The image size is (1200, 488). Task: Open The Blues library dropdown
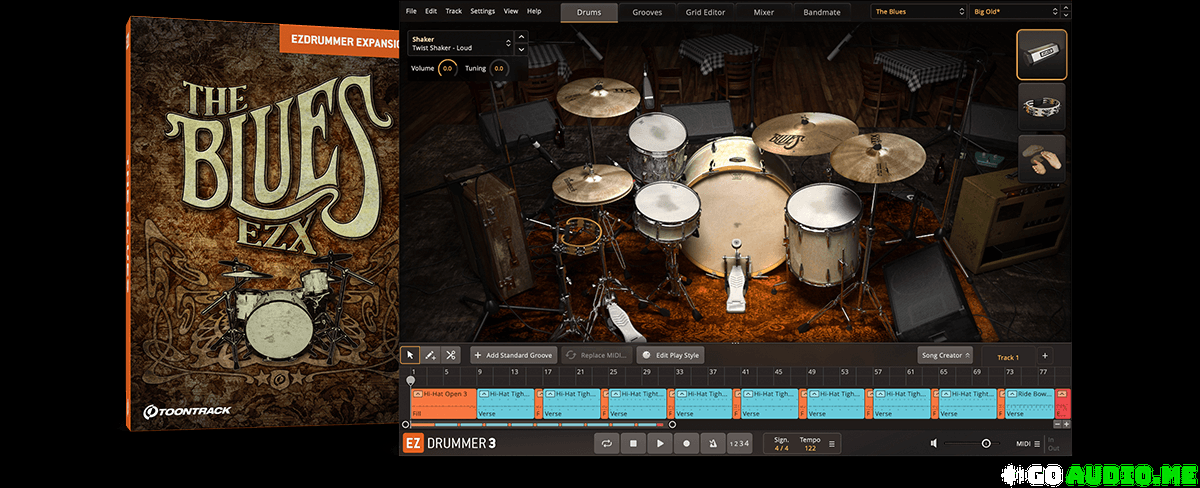917,11
